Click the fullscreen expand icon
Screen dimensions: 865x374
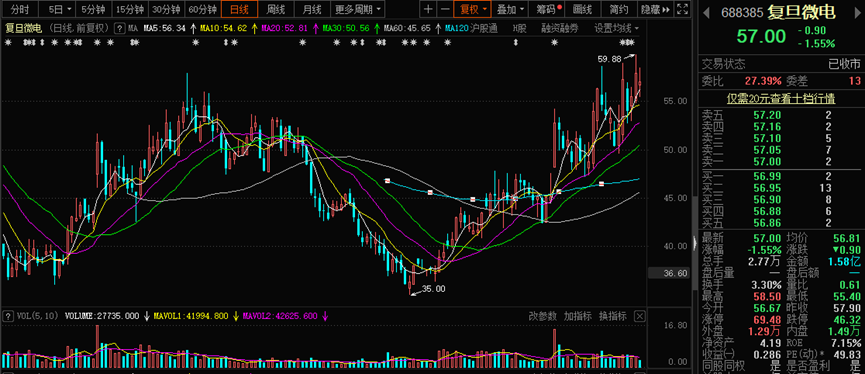point(682,9)
